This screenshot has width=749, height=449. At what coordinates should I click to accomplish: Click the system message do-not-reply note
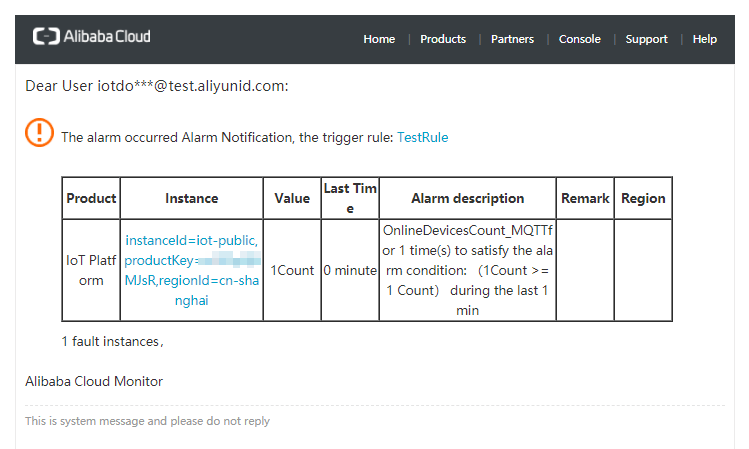pyautogui.click(x=147, y=421)
